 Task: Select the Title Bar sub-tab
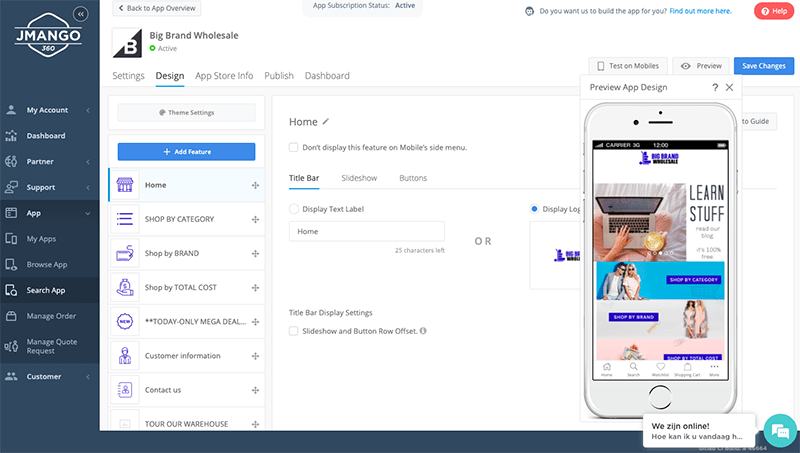coord(304,178)
